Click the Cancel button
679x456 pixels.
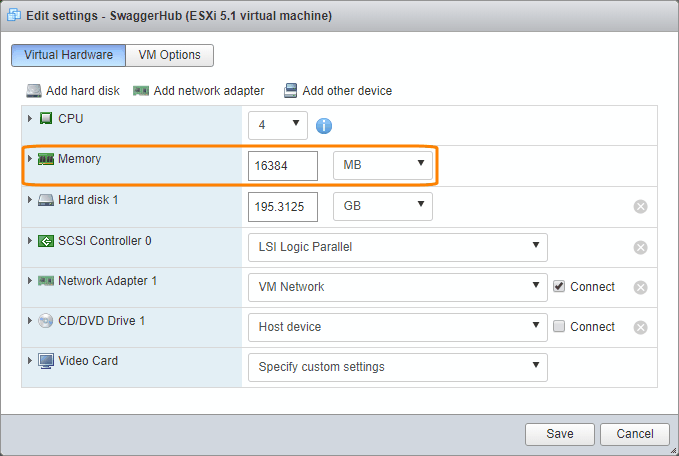click(x=635, y=434)
